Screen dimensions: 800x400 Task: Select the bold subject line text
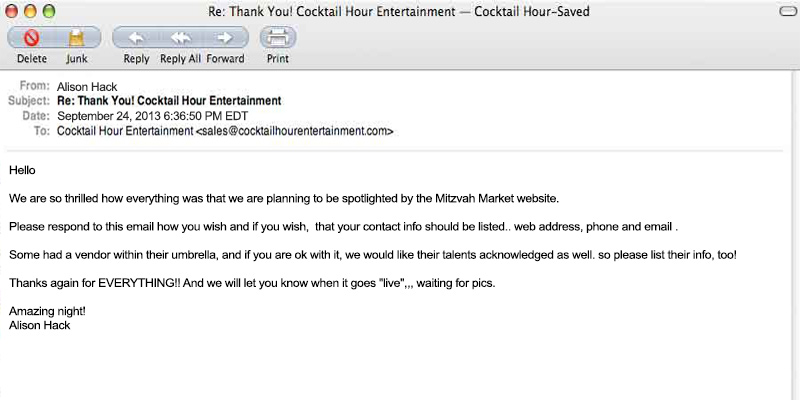coord(169,101)
